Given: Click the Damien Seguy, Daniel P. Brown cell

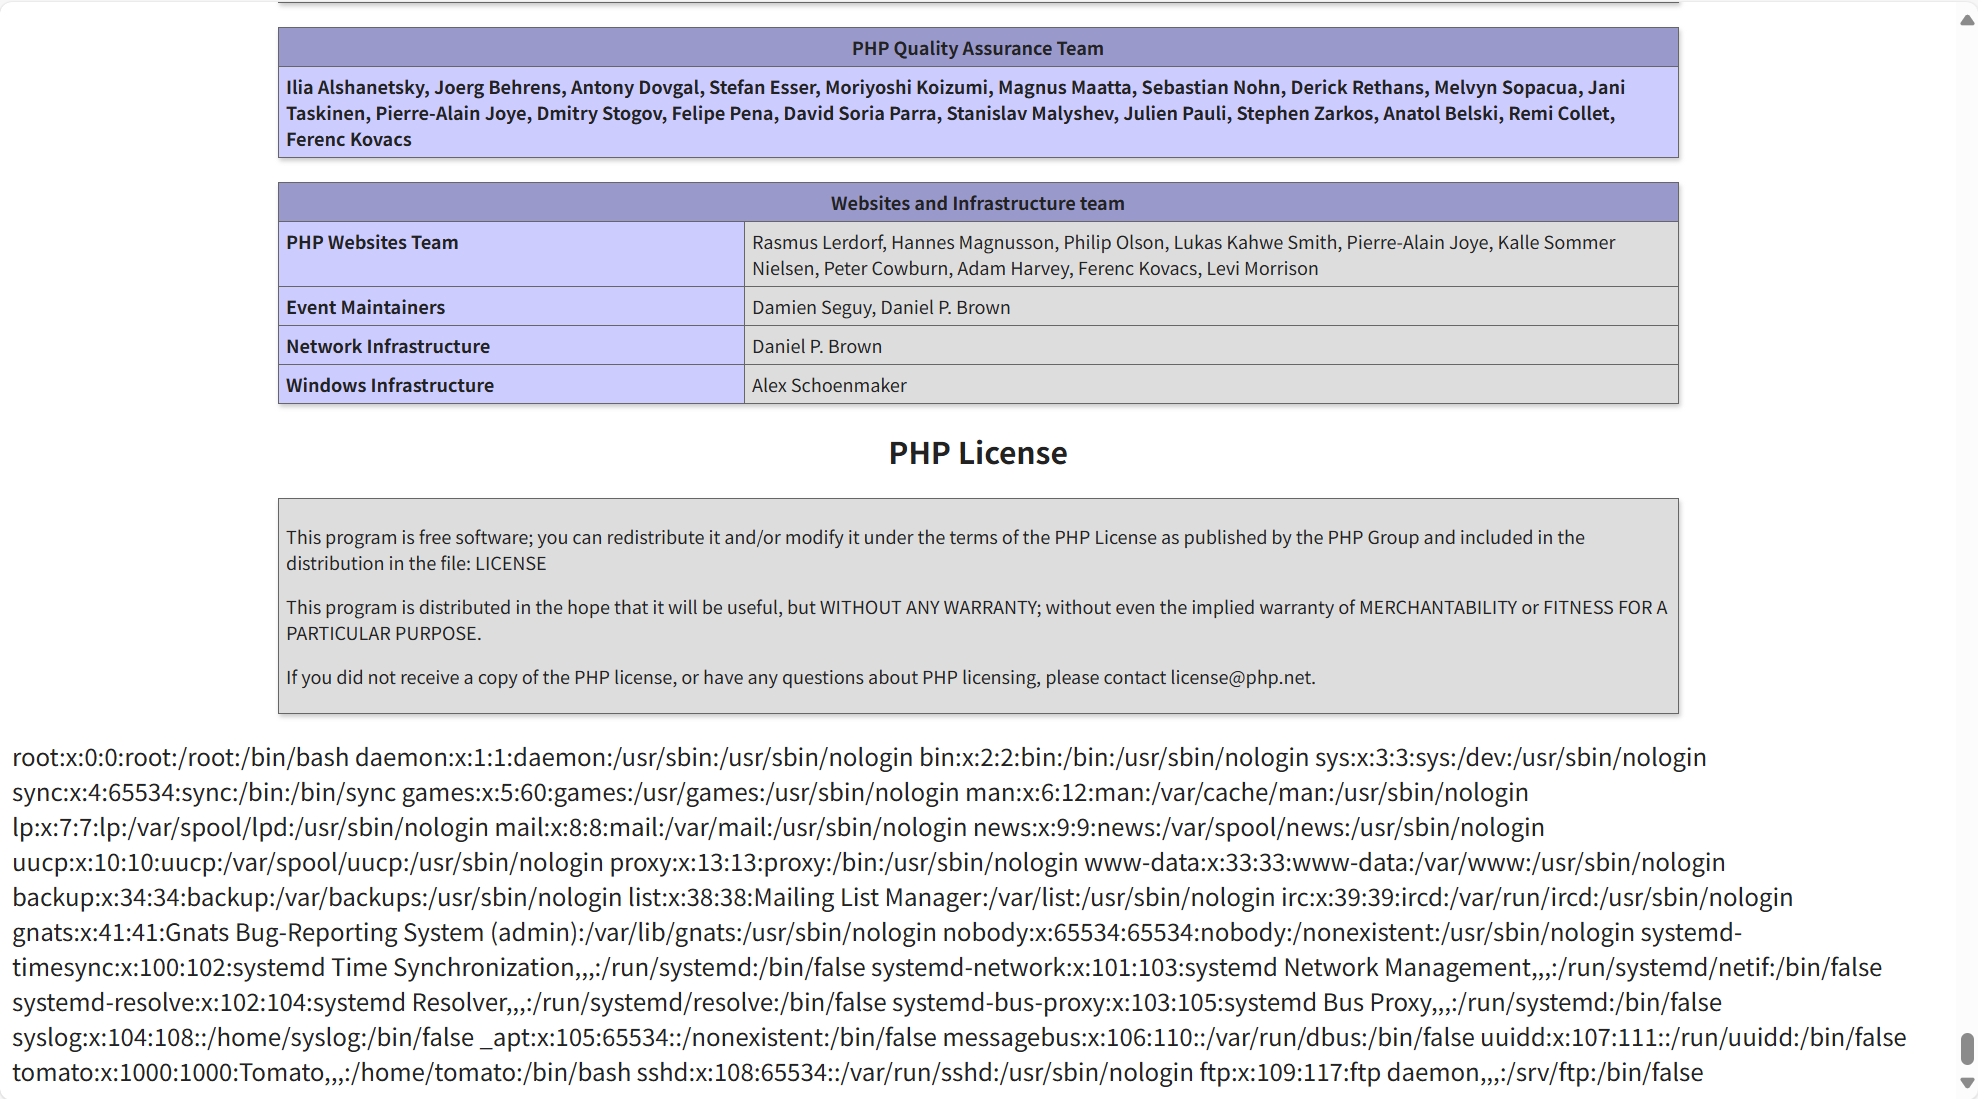Looking at the screenshot, I should pos(881,307).
